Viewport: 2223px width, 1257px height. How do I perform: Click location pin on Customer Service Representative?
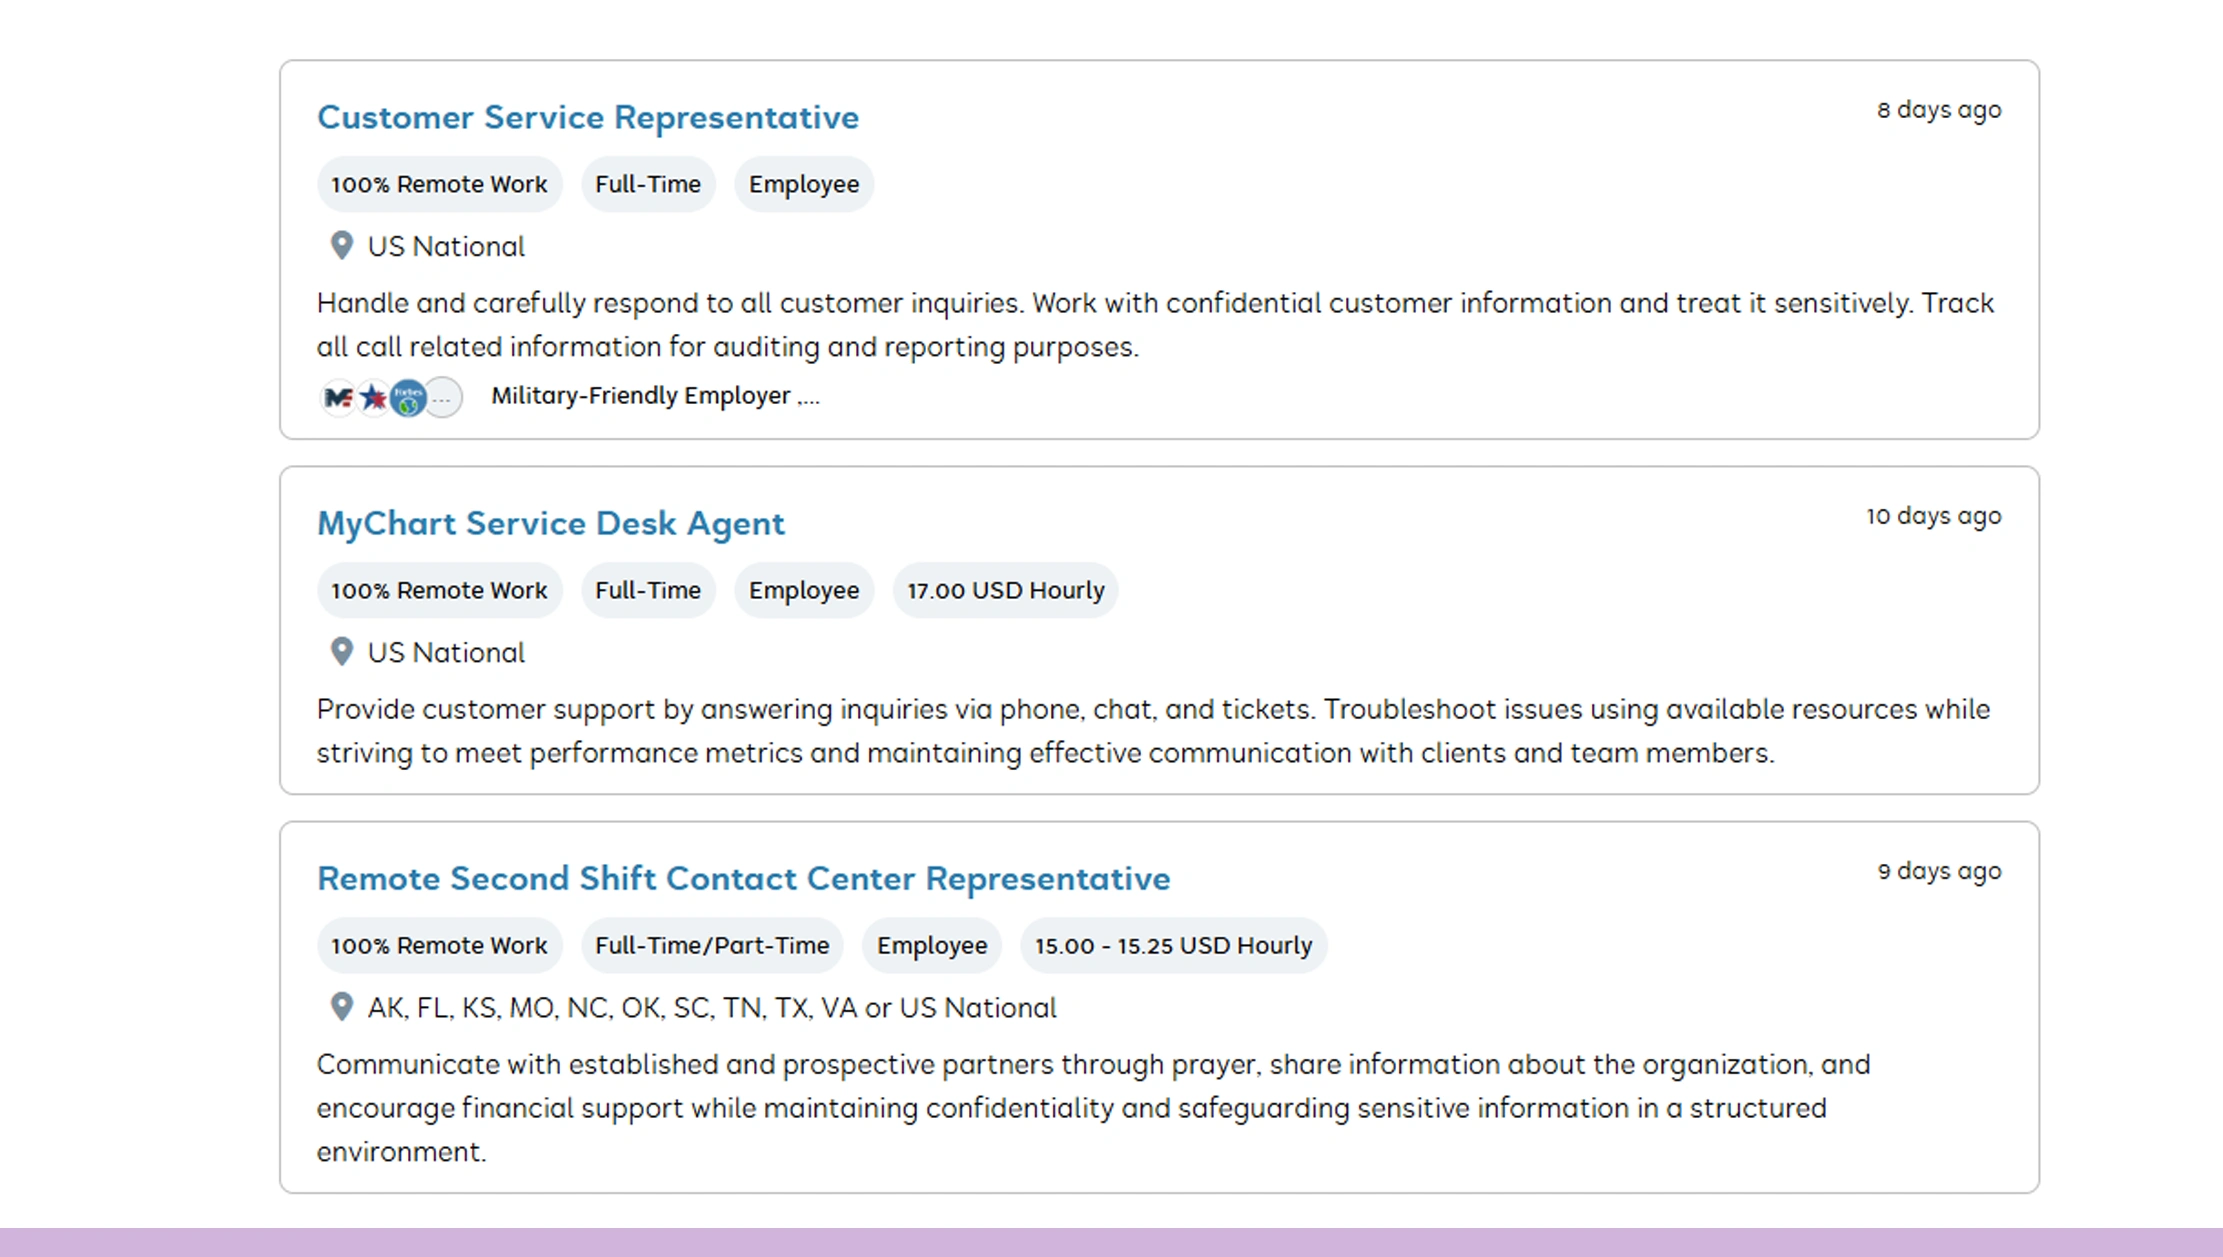[342, 245]
